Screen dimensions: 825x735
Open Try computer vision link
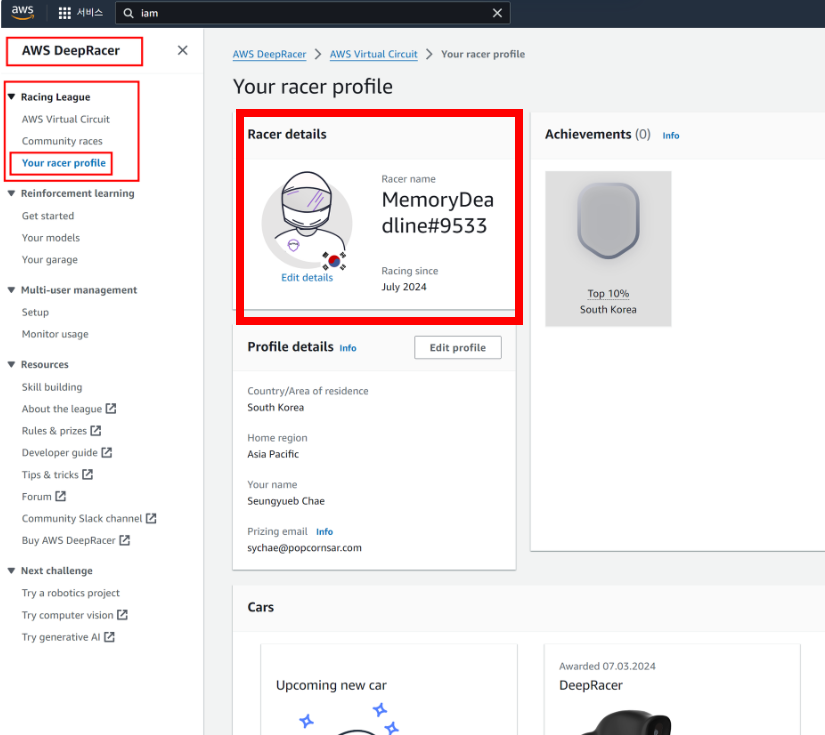(67, 615)
